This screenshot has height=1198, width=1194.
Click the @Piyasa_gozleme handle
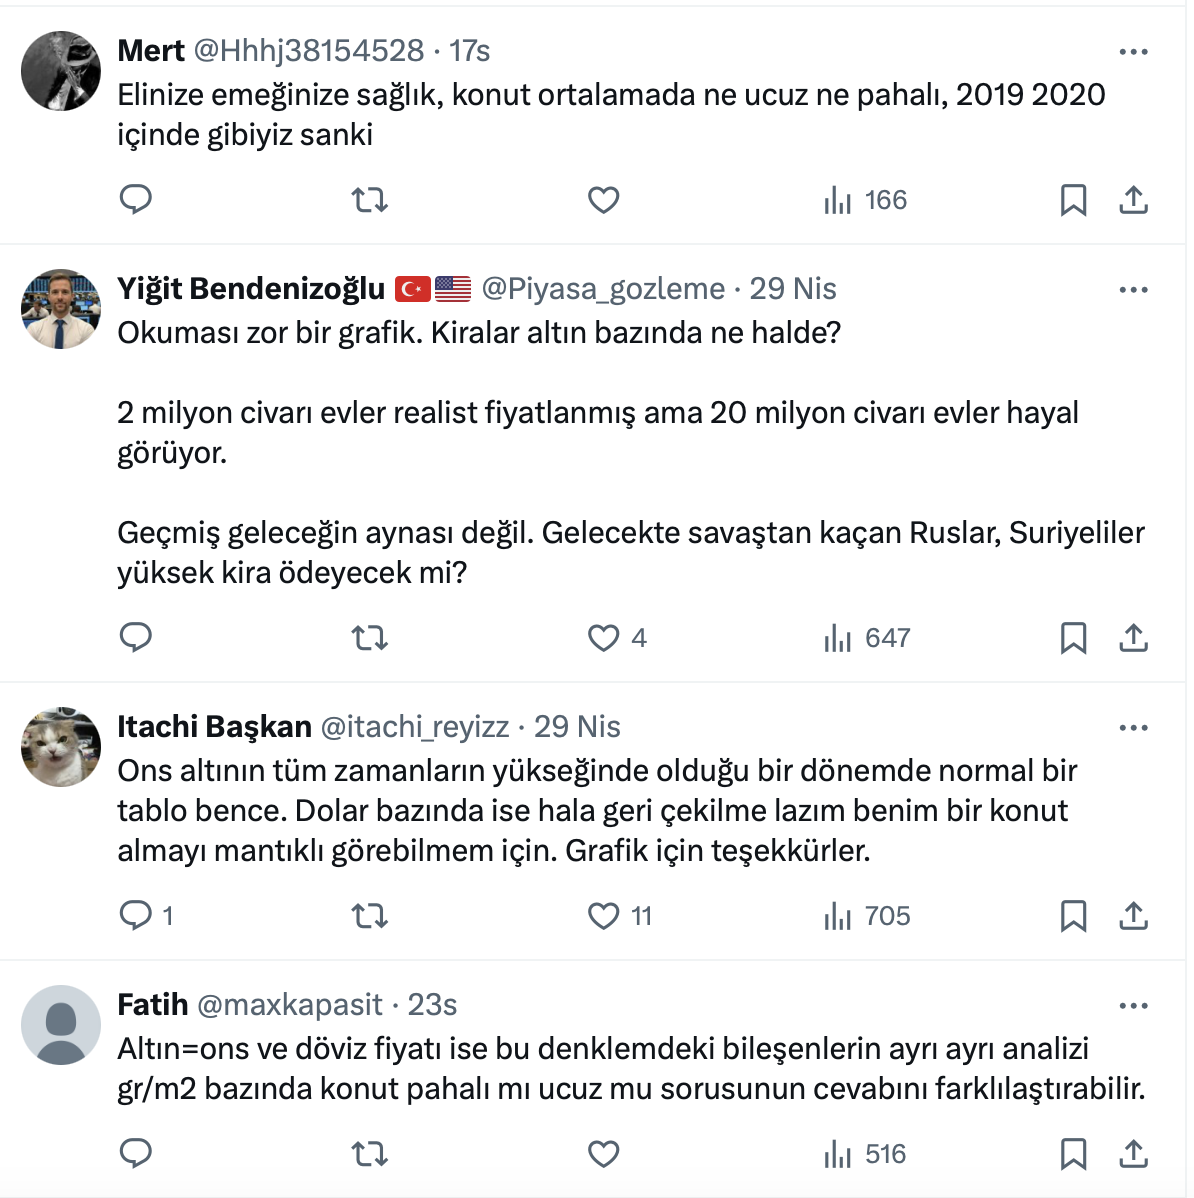pyautogui.click(x=603, y=289)
